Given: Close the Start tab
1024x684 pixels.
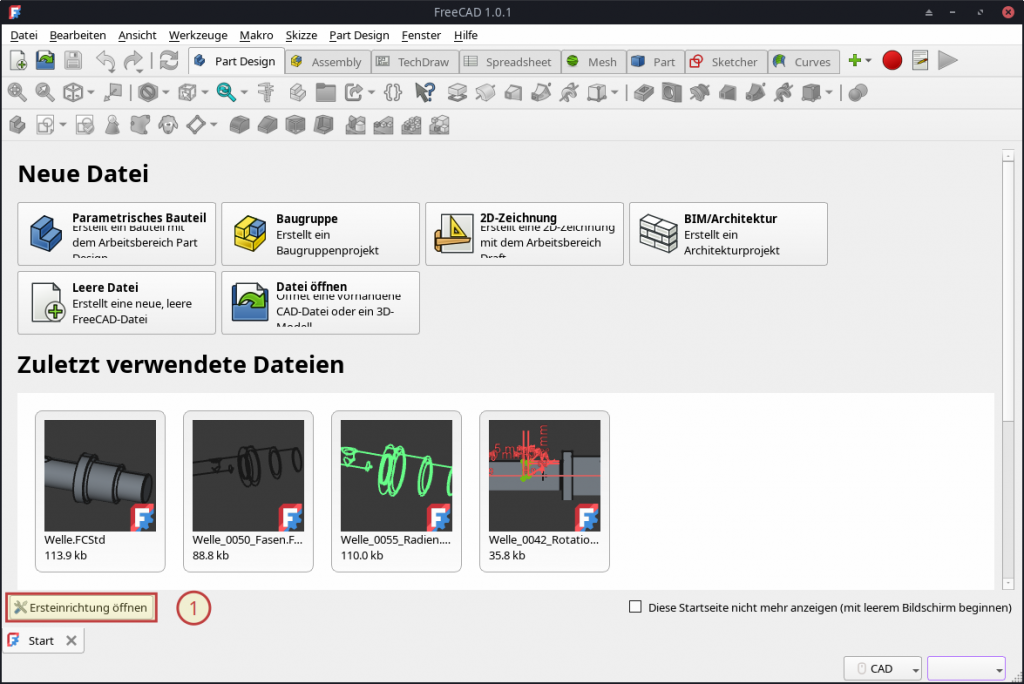Looking at the screenshot, I should 71,641.
